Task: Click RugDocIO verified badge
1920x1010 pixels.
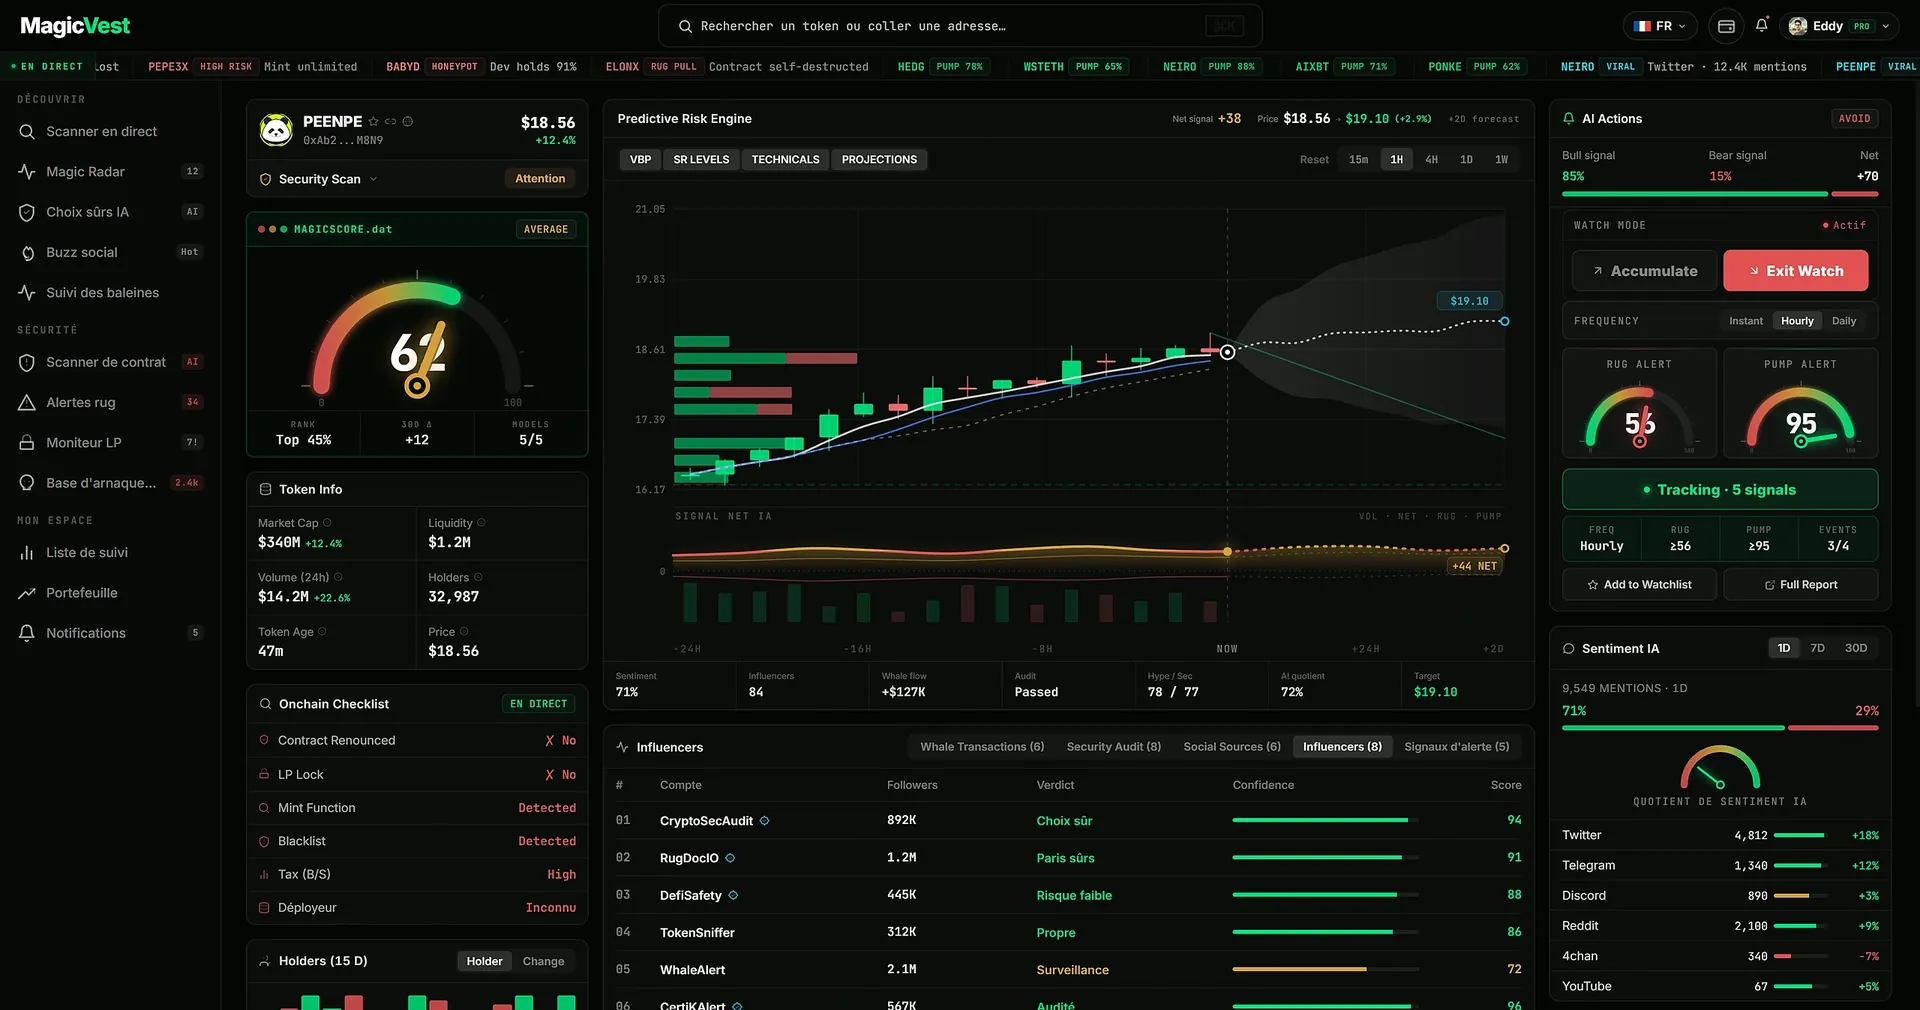Action: coord(730,858)
